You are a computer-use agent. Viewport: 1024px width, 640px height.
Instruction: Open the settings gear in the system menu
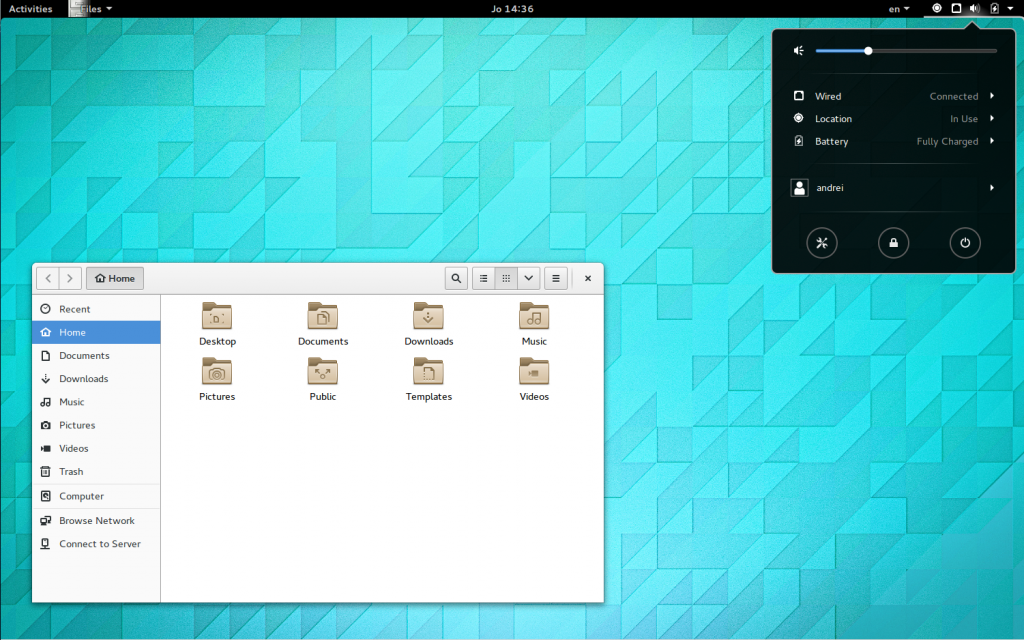click(822, 242)
